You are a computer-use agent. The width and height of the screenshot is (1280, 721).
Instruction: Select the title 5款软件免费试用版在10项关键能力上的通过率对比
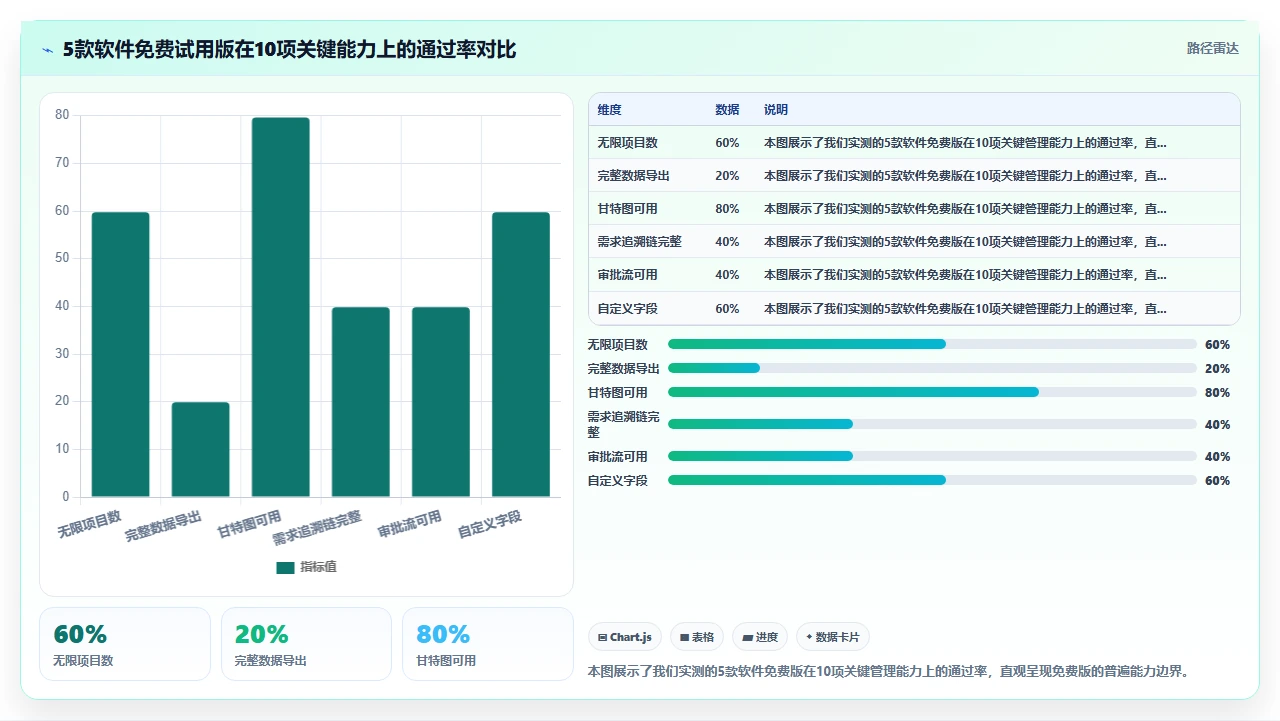click(289, 49)
